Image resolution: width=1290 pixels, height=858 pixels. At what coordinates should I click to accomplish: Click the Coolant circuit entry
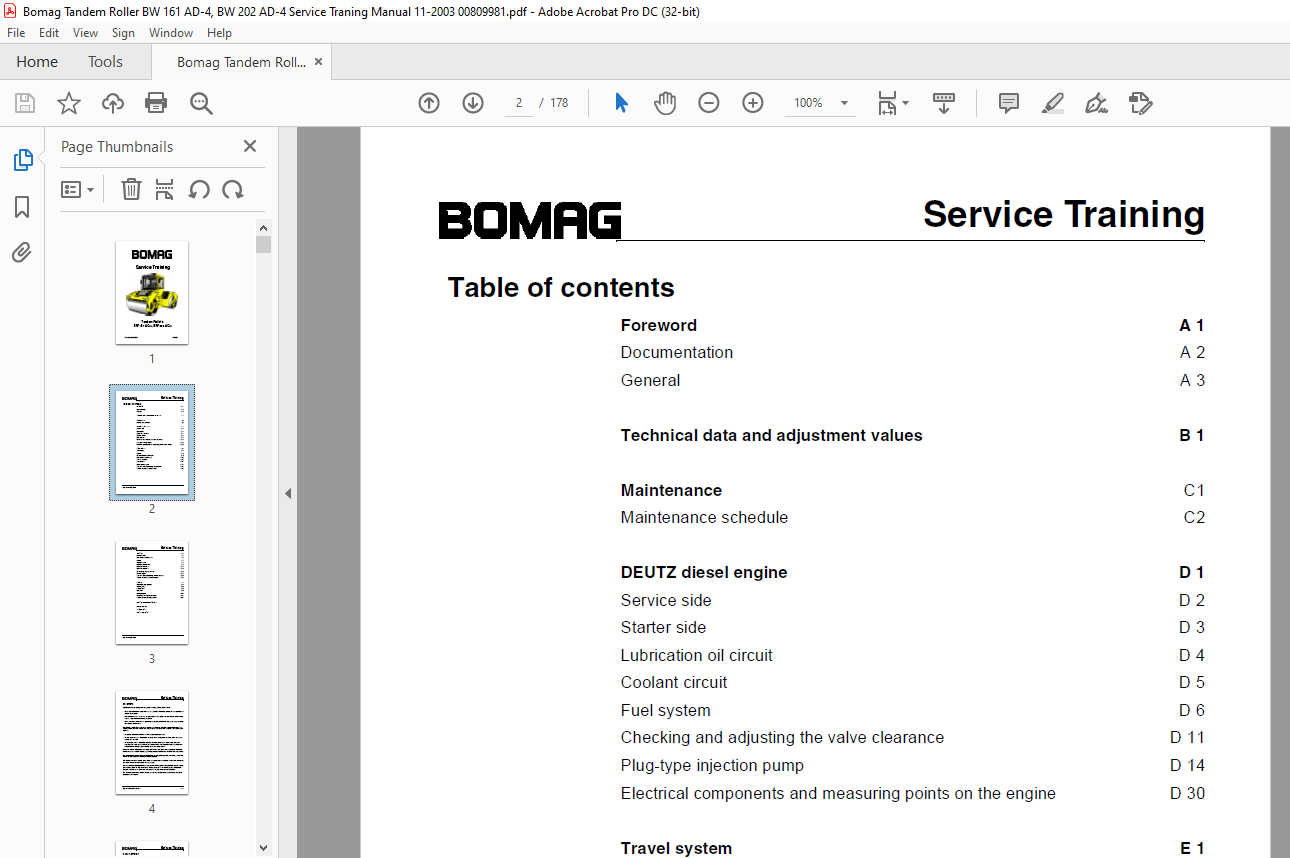coord(674,682)
